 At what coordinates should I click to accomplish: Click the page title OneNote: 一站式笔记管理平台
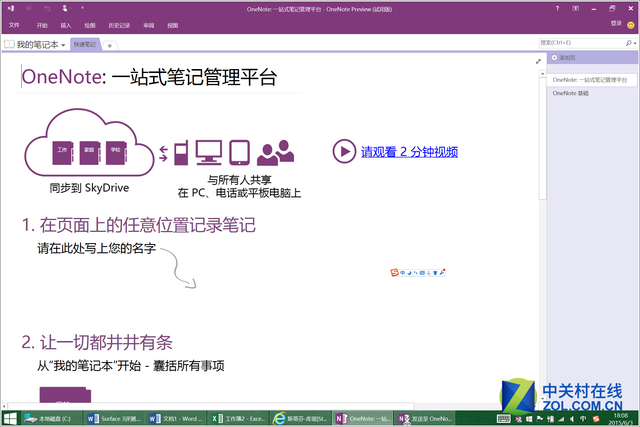click(149, 77)
